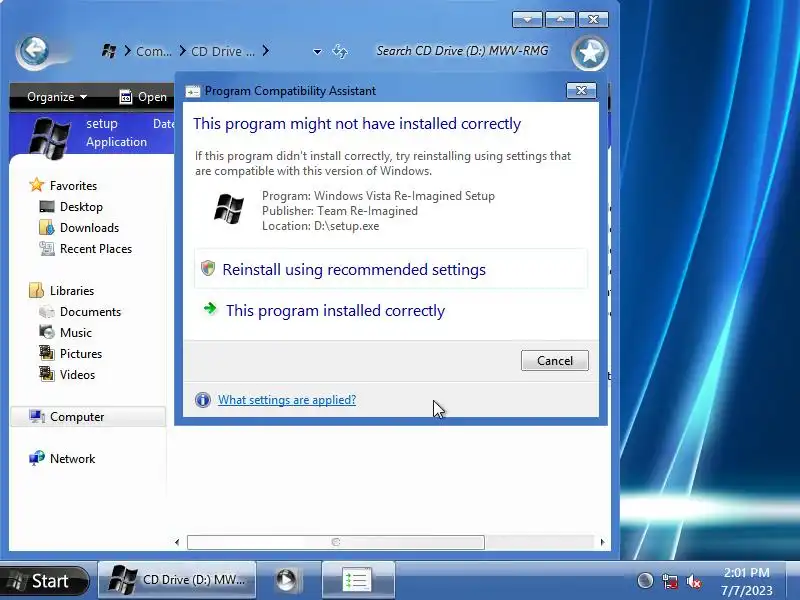The width and height of the screenshot is (800, 600).
Task: Open Documents library
Action: tap(90, 312)
